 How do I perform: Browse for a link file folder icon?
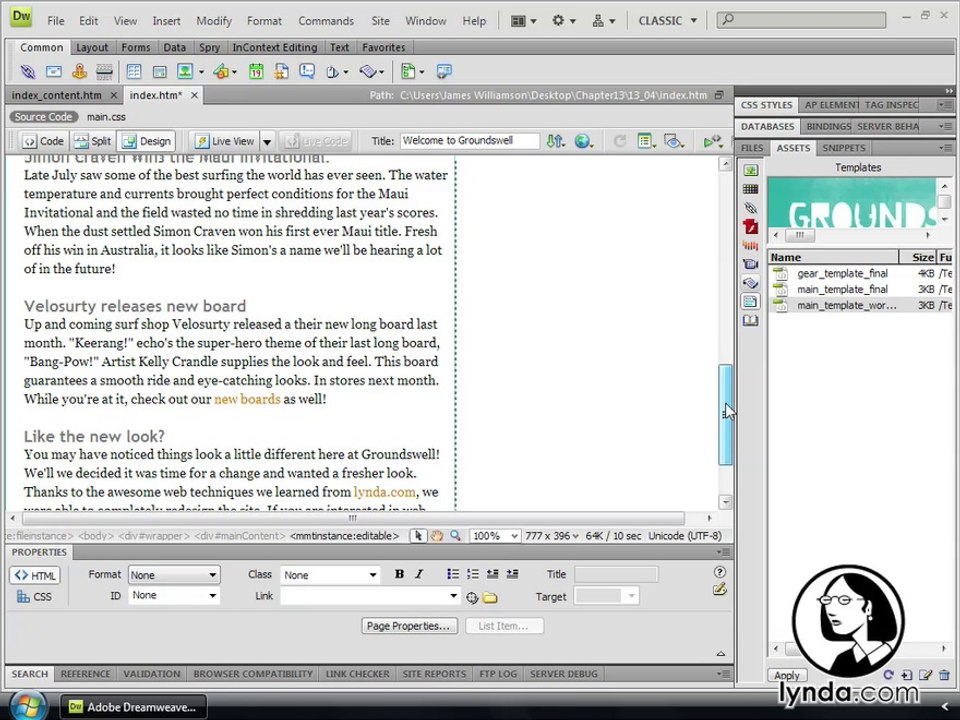click(x=490, y=598)
